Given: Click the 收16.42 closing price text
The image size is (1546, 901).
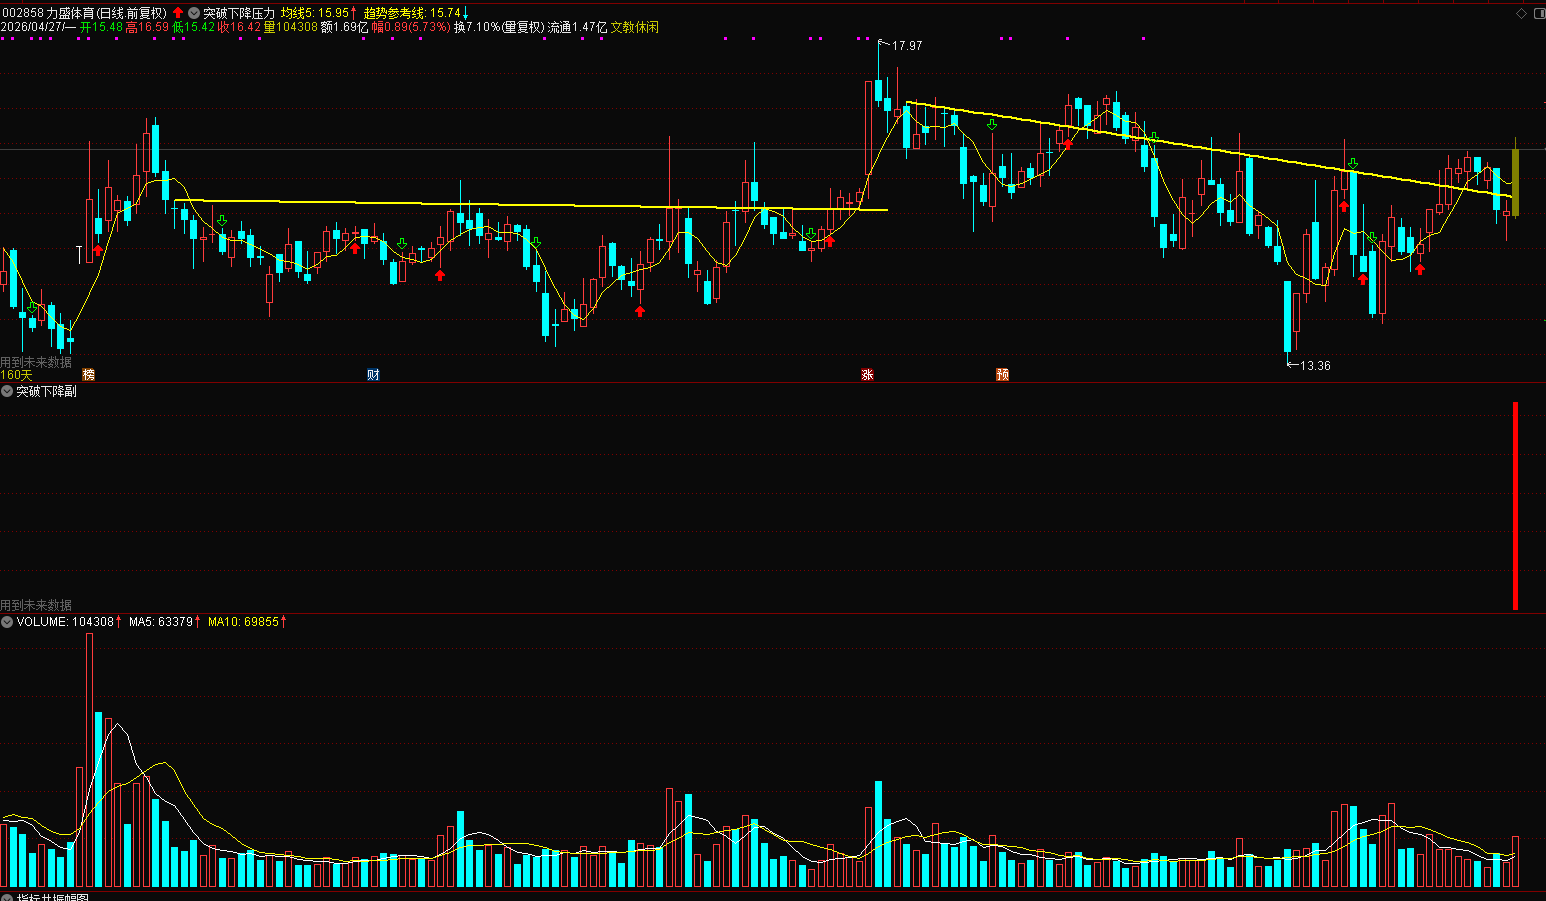Looking at the screenshot, I should click(x=240, y=27).
